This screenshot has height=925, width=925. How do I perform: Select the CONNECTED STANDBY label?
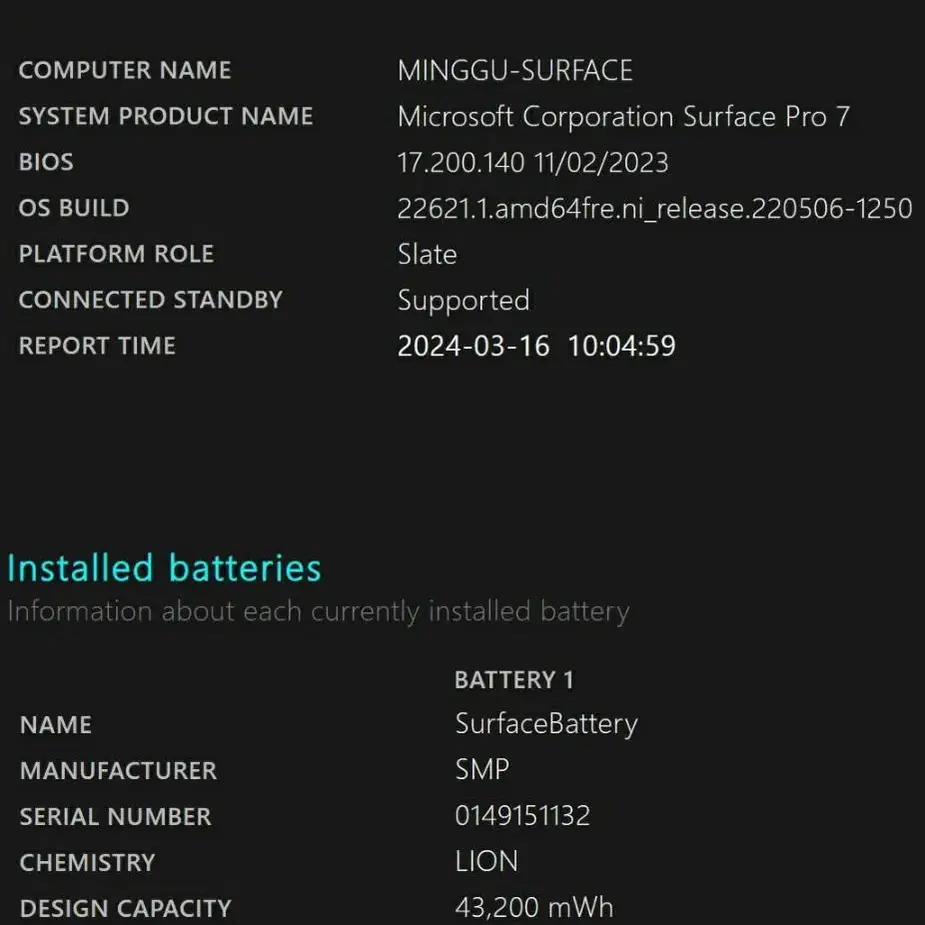[x=151, y=300]
